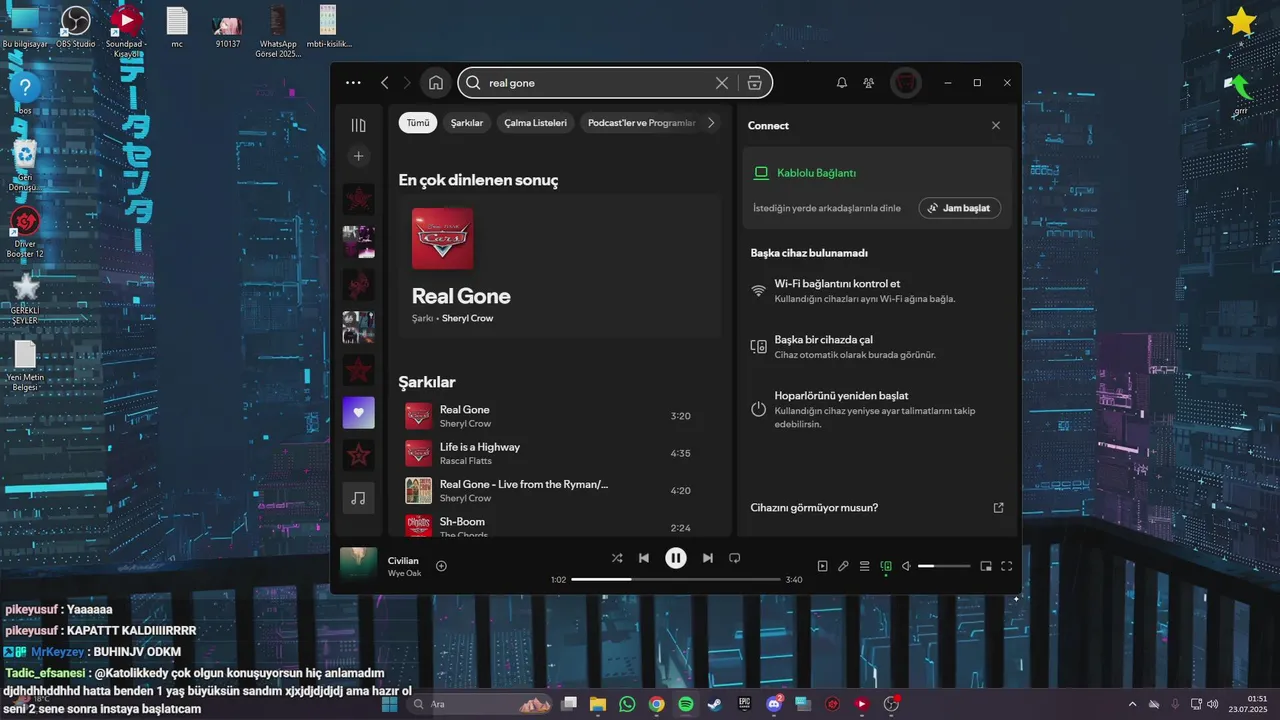
Task: Toggle Connect to a device panel
Action: tap(886, 566)
